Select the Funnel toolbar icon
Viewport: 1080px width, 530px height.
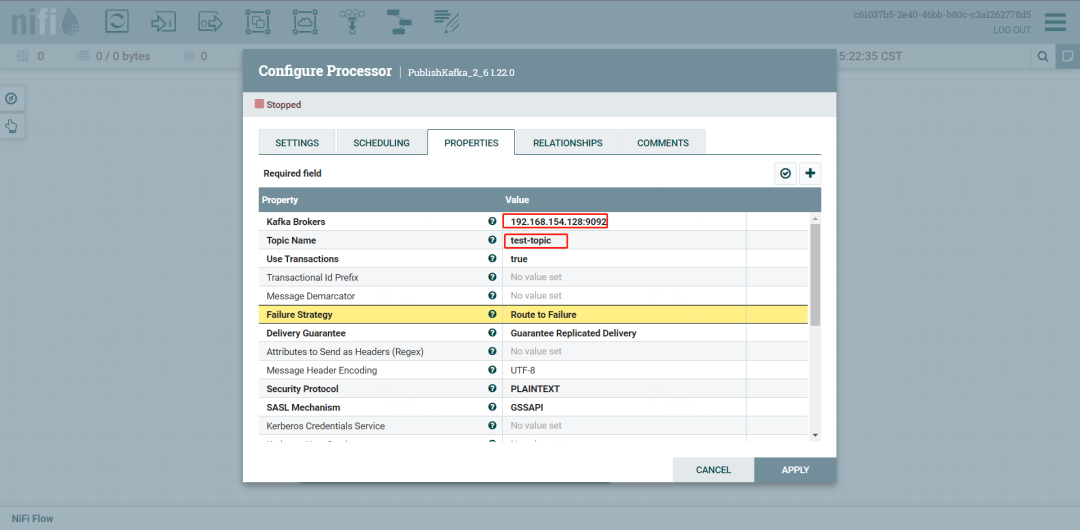(352, 22)
